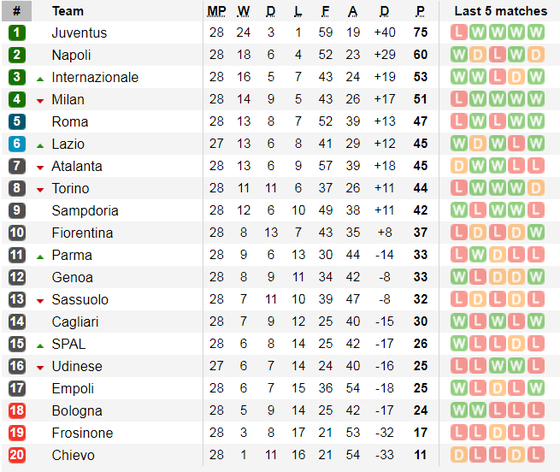560x472 pixels.
Task: Click the Last 5 matches header
Action: [501, 11]
